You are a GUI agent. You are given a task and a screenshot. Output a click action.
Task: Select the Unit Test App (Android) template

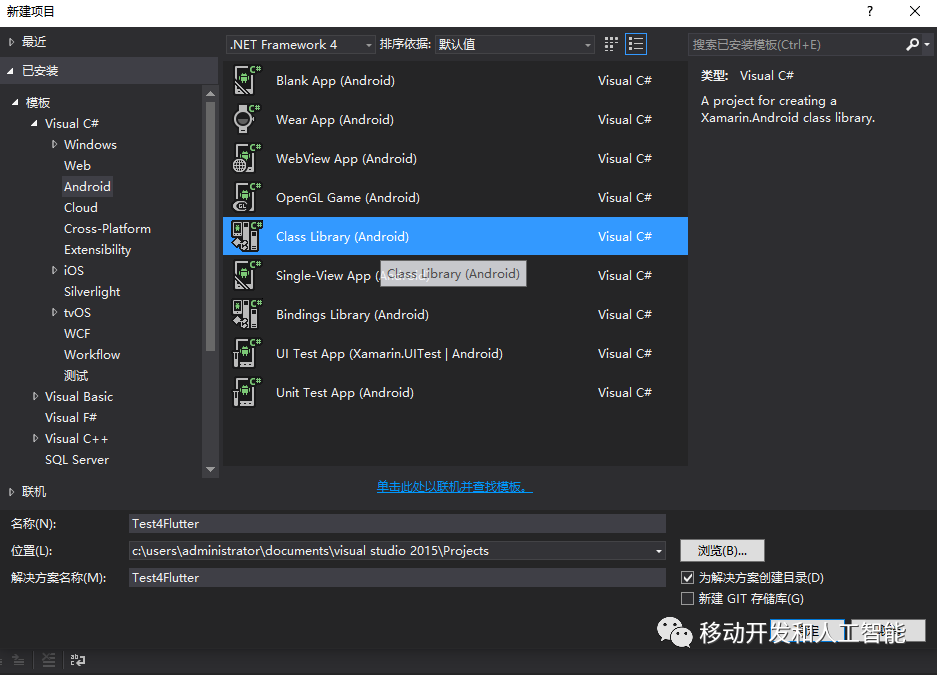(x=455, y=392)
